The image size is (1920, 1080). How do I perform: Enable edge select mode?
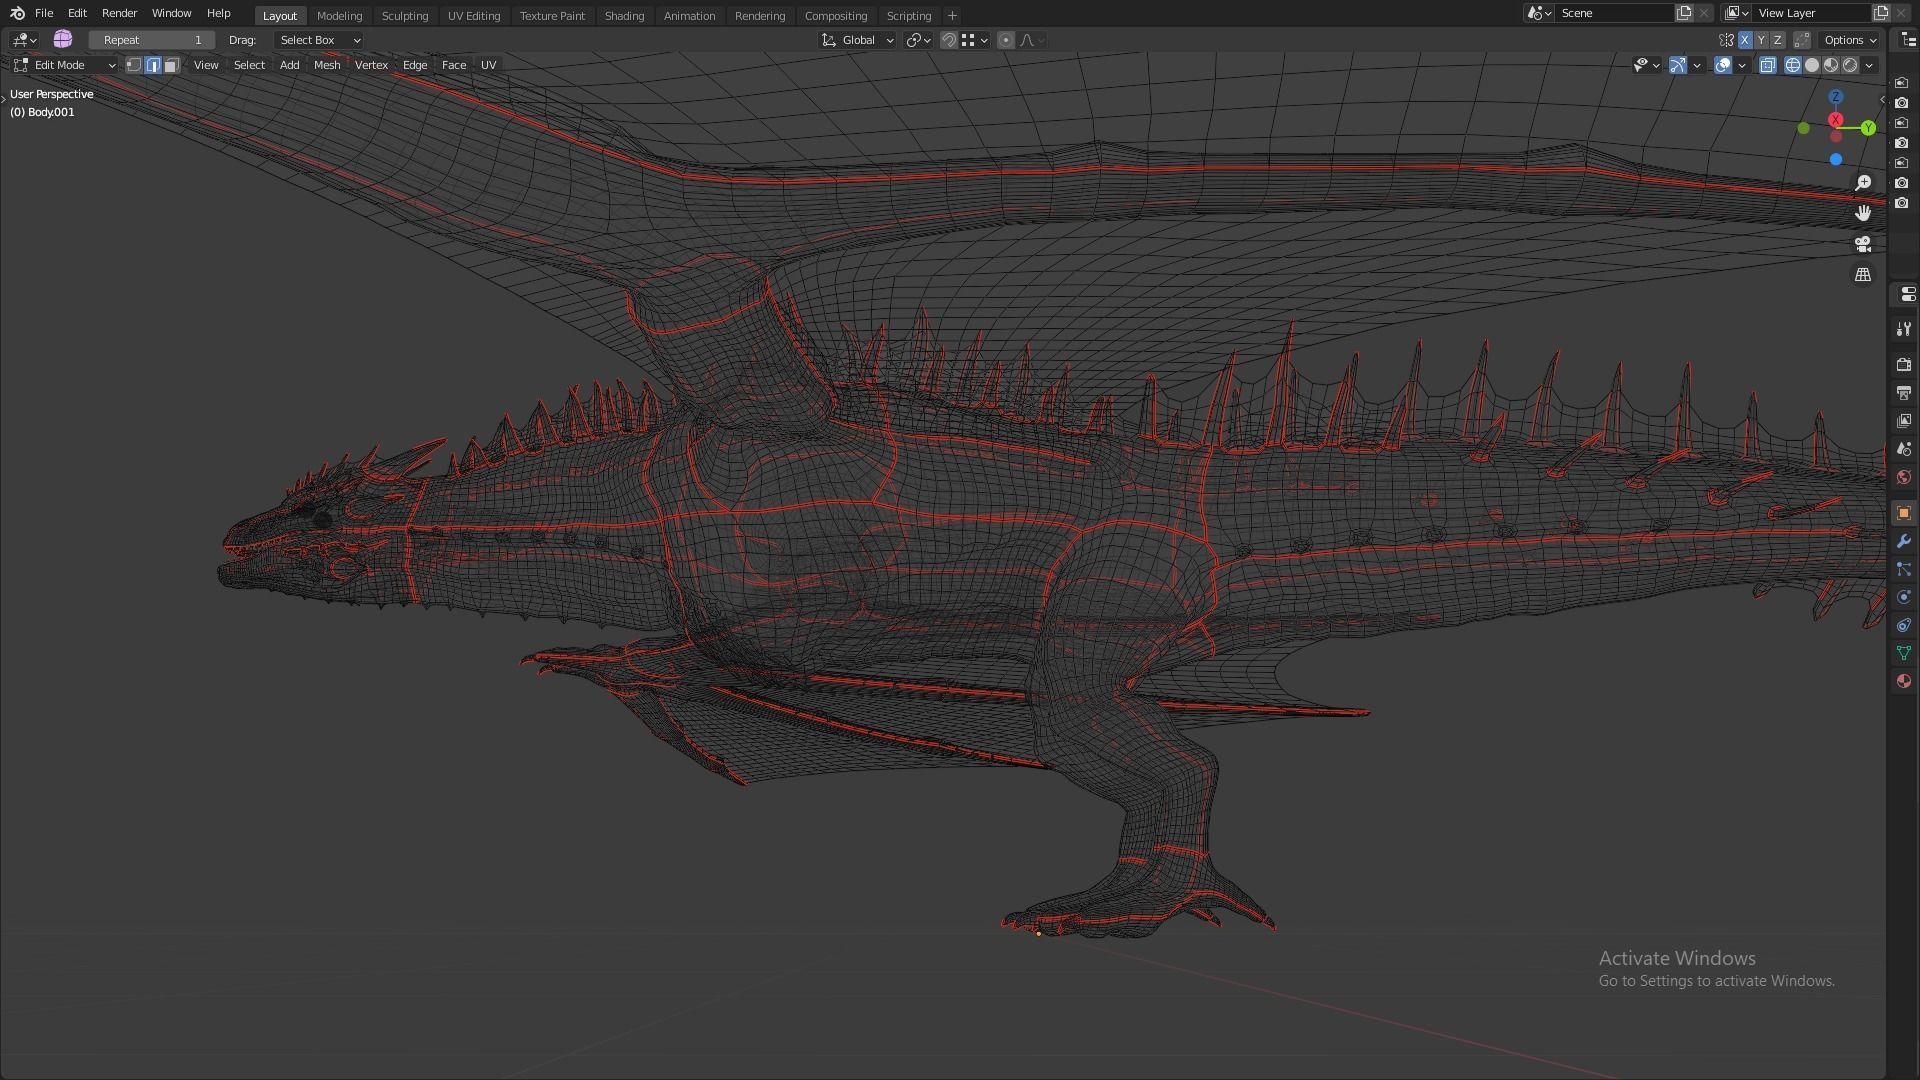click(x=153, y=65)
